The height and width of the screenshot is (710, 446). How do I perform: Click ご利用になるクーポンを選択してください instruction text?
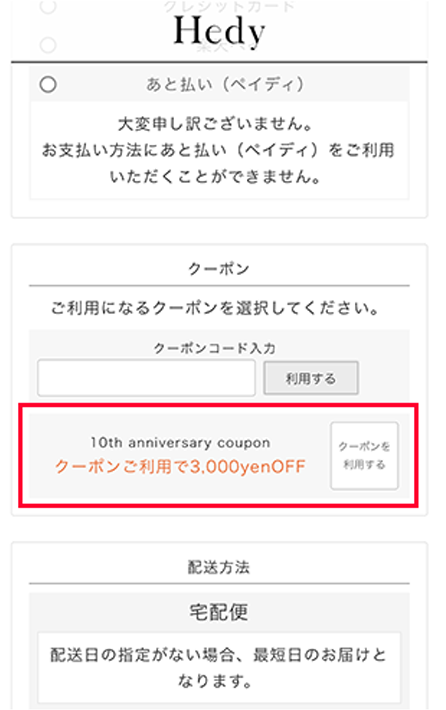coord(216,308)
